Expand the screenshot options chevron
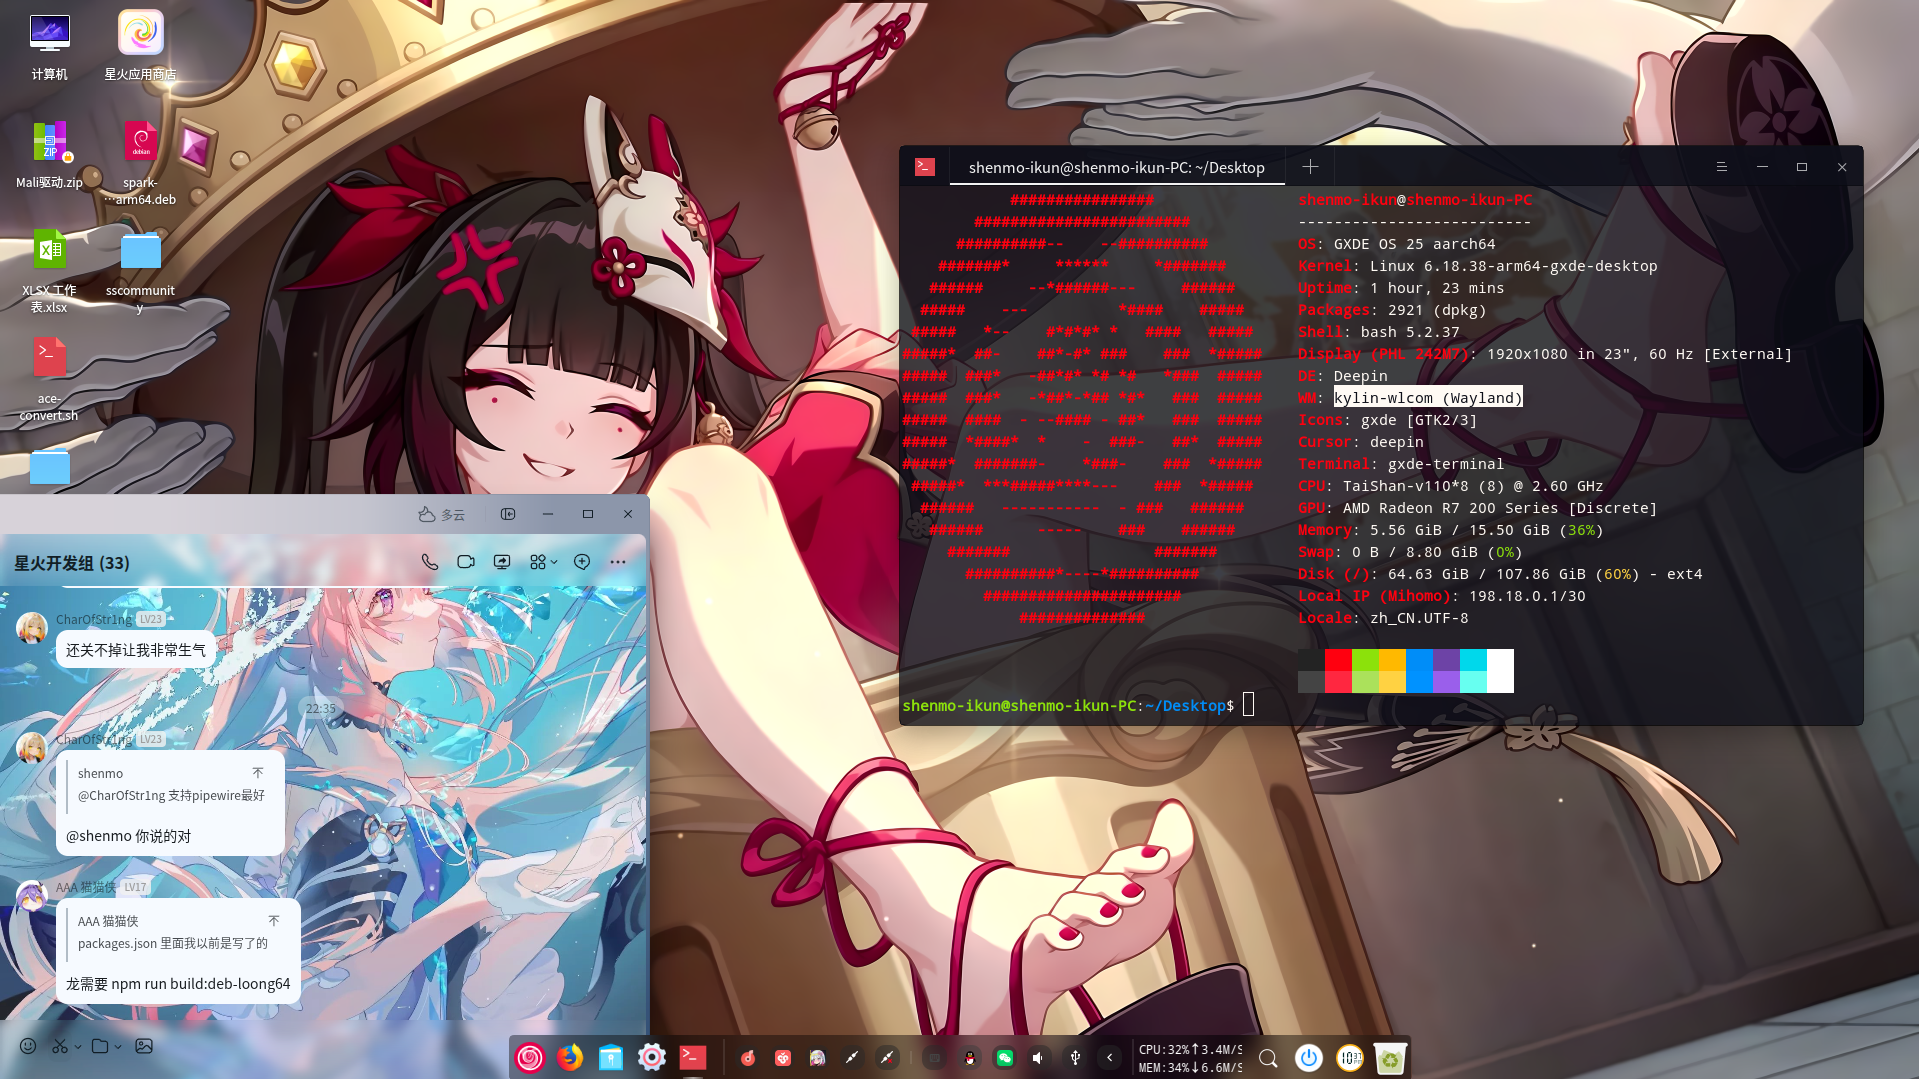The width and height of the screenshot is (1919, 1079). 78,1047
